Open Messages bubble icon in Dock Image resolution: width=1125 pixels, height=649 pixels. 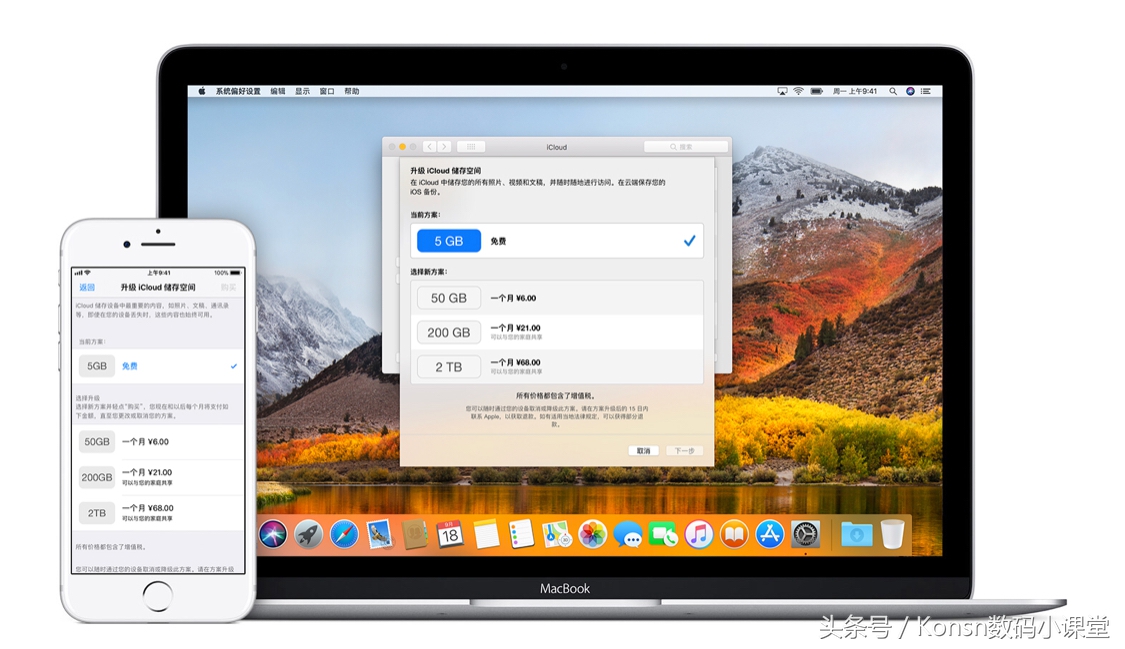tap(628, 534)
